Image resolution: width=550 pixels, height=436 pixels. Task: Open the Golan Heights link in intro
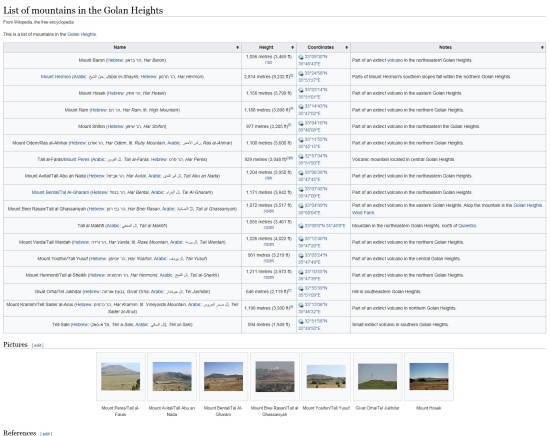(81, 34)
